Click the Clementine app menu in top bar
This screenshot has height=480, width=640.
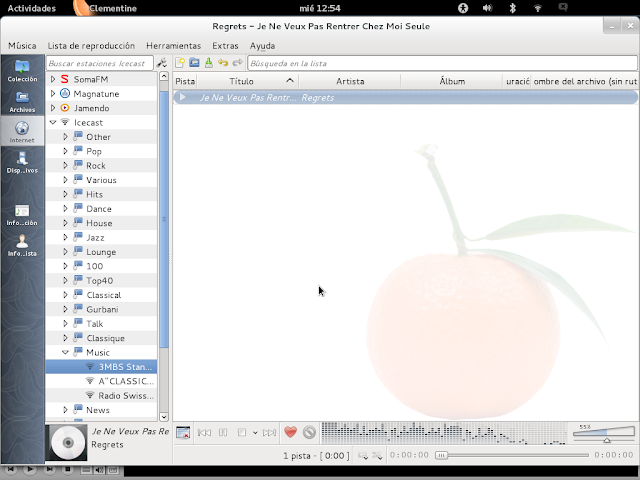pos(106,8)
